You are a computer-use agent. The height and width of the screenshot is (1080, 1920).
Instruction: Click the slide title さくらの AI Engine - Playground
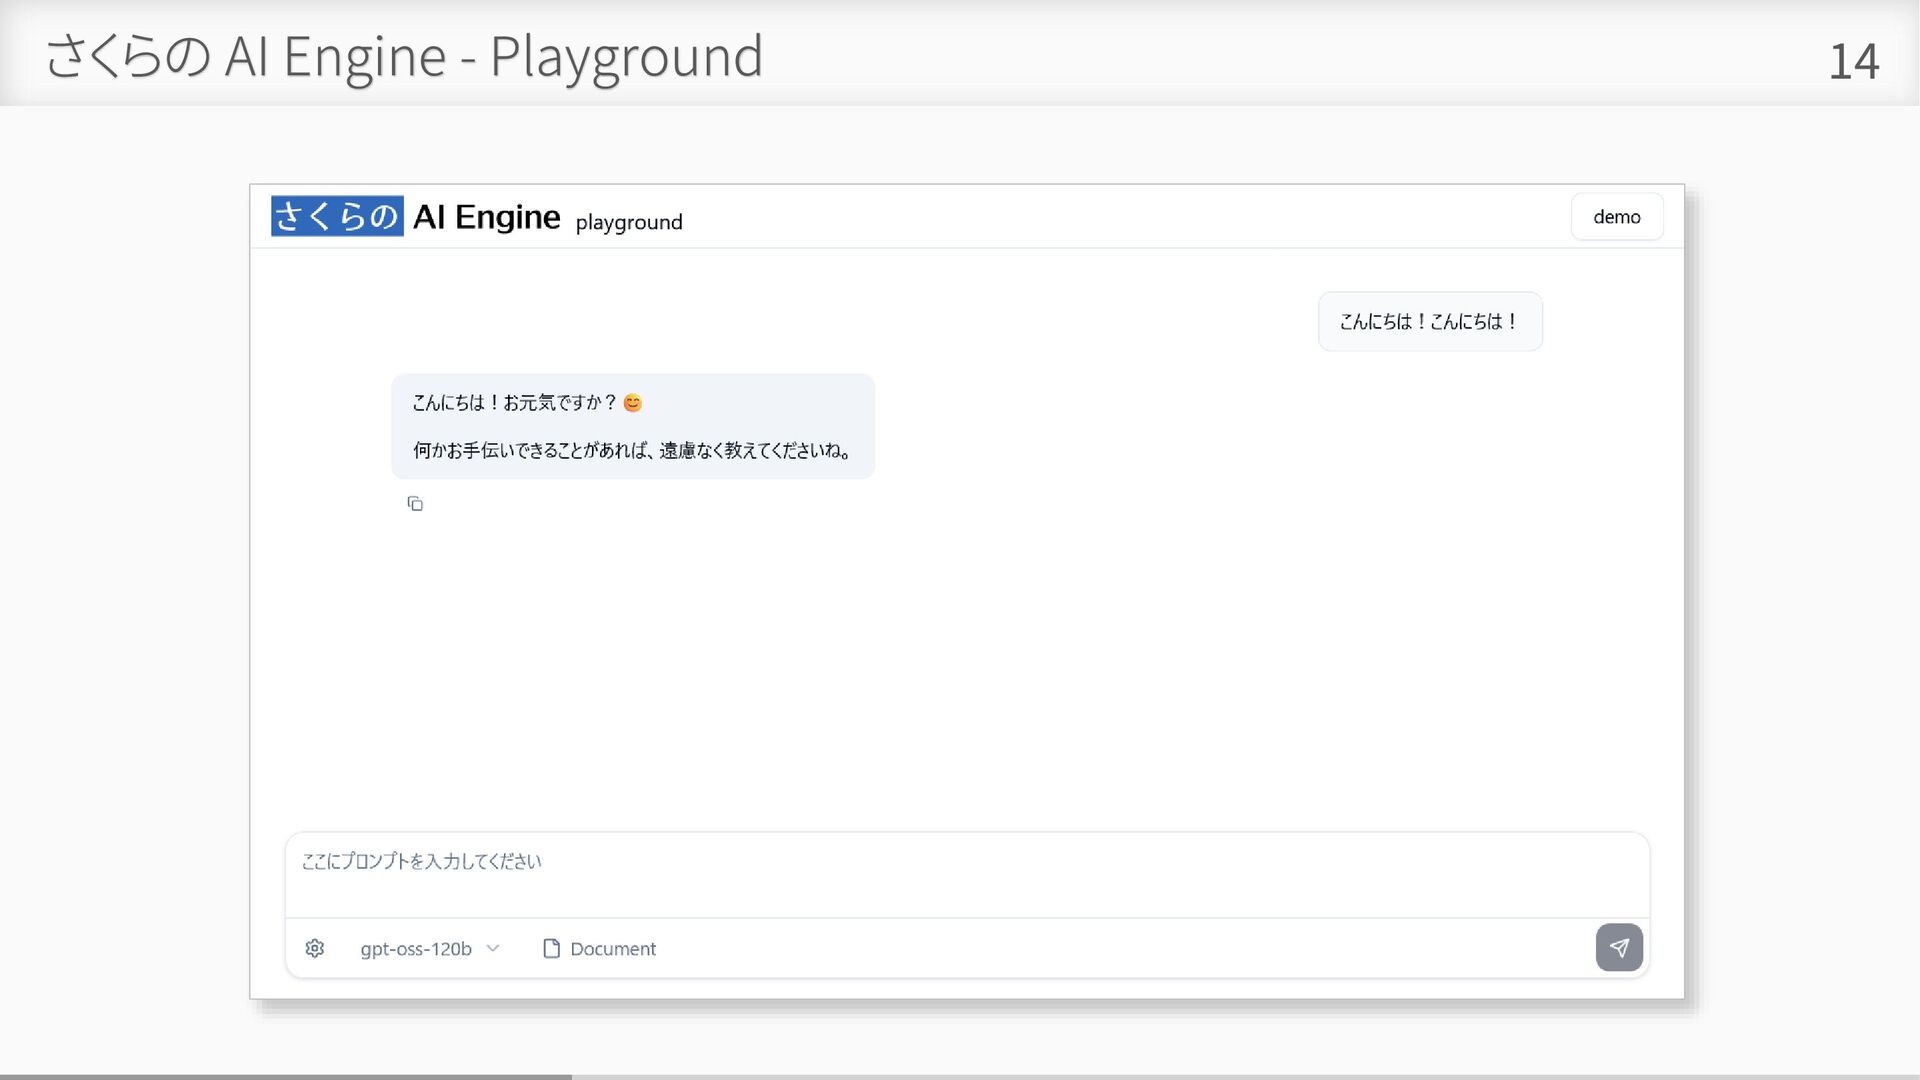404,56
